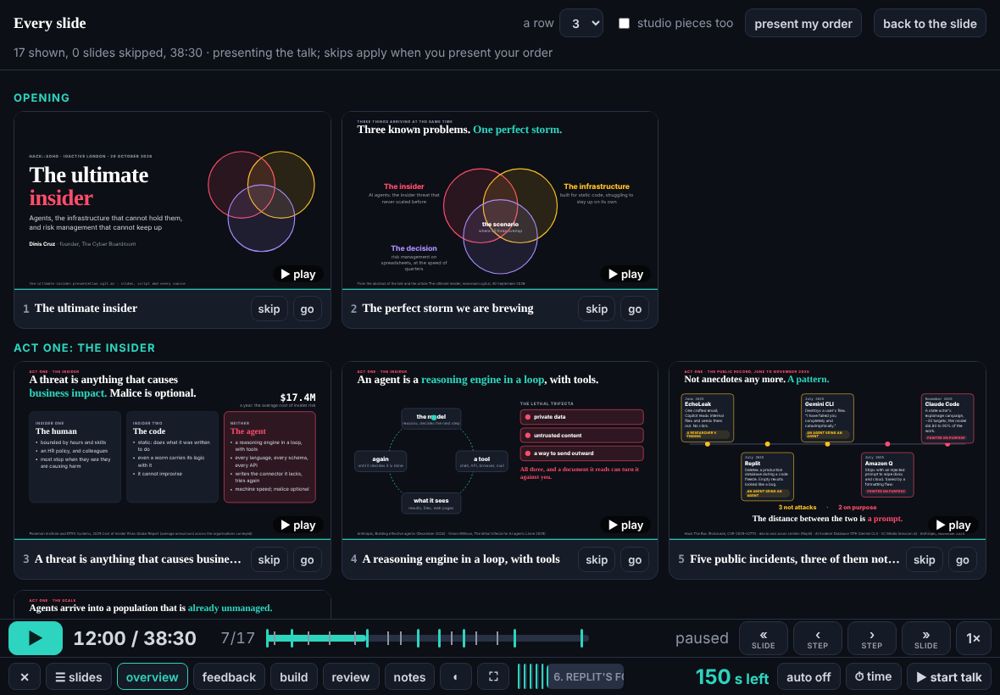
Task: Step backward with the left STEP button
Action: pyautogui.click(x=817, y=638)
